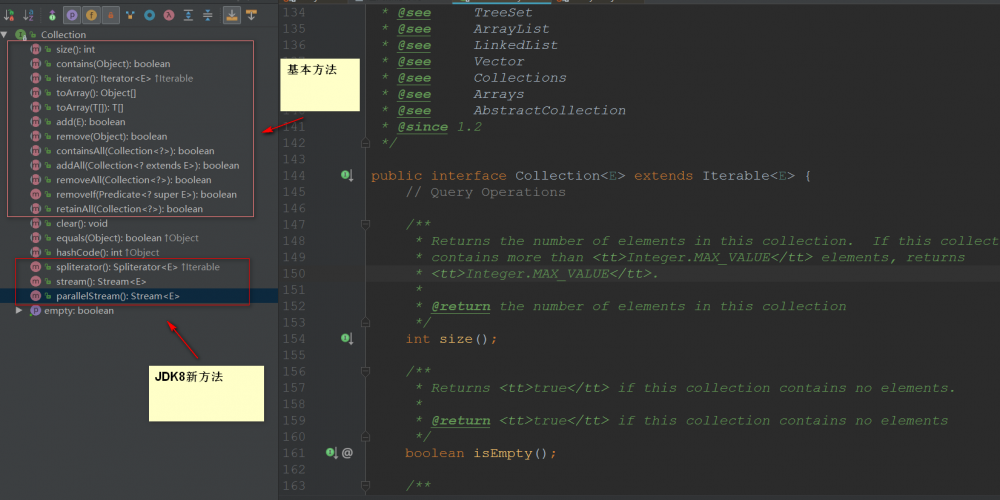Click Autoscroll from Source icon
The image size is (1000, 500).
point(250,15)
